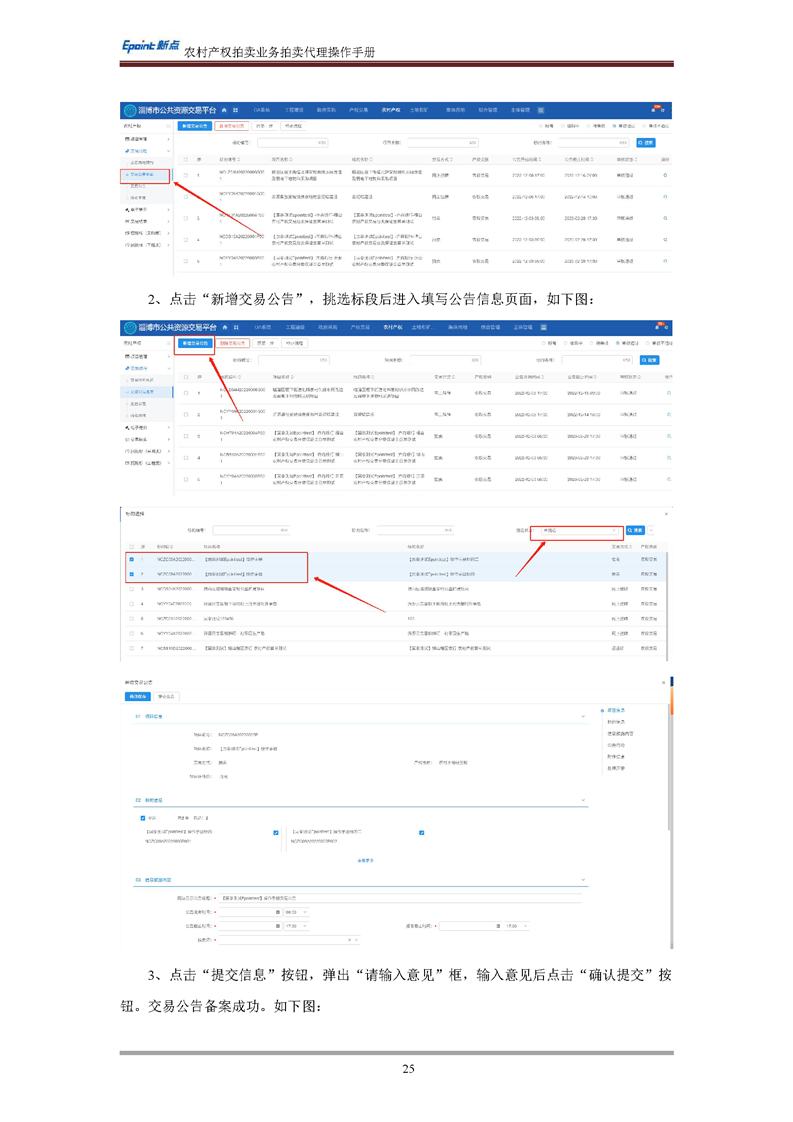Viewport: 793px width, 1122px height.
Task: Toggle the 全选 checkbox in section 02 of form
Action: (143, 818)
